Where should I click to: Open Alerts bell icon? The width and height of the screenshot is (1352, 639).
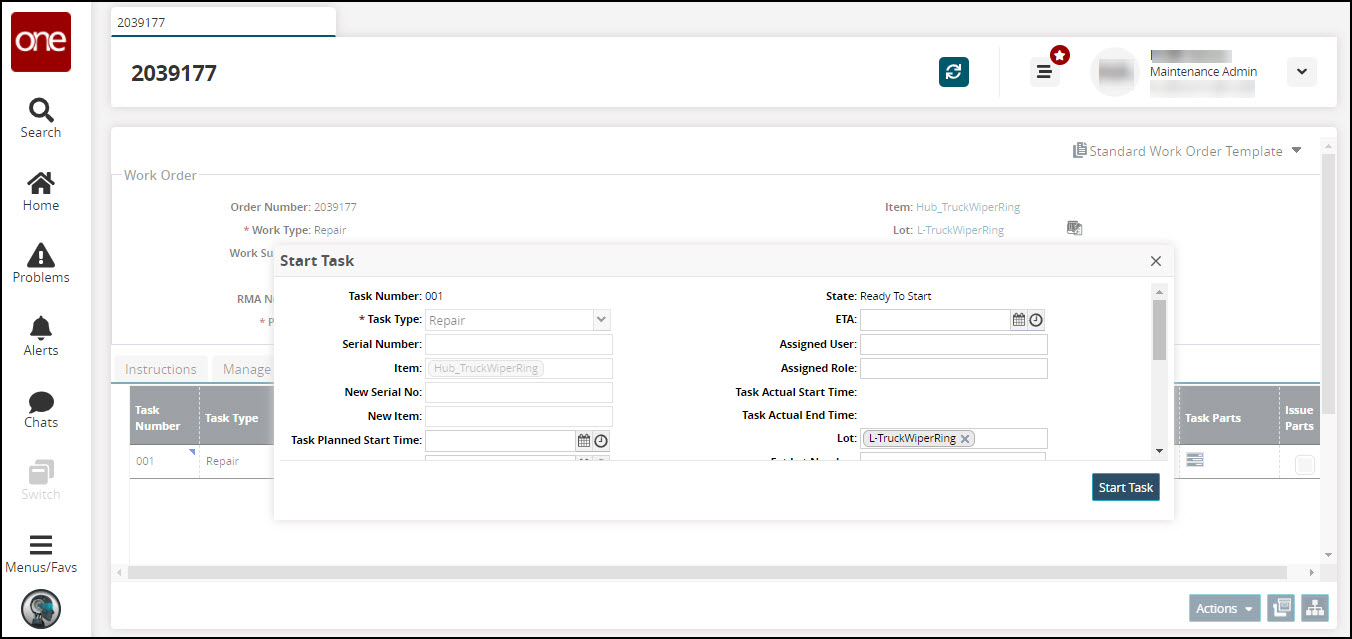tap(41, 336)
